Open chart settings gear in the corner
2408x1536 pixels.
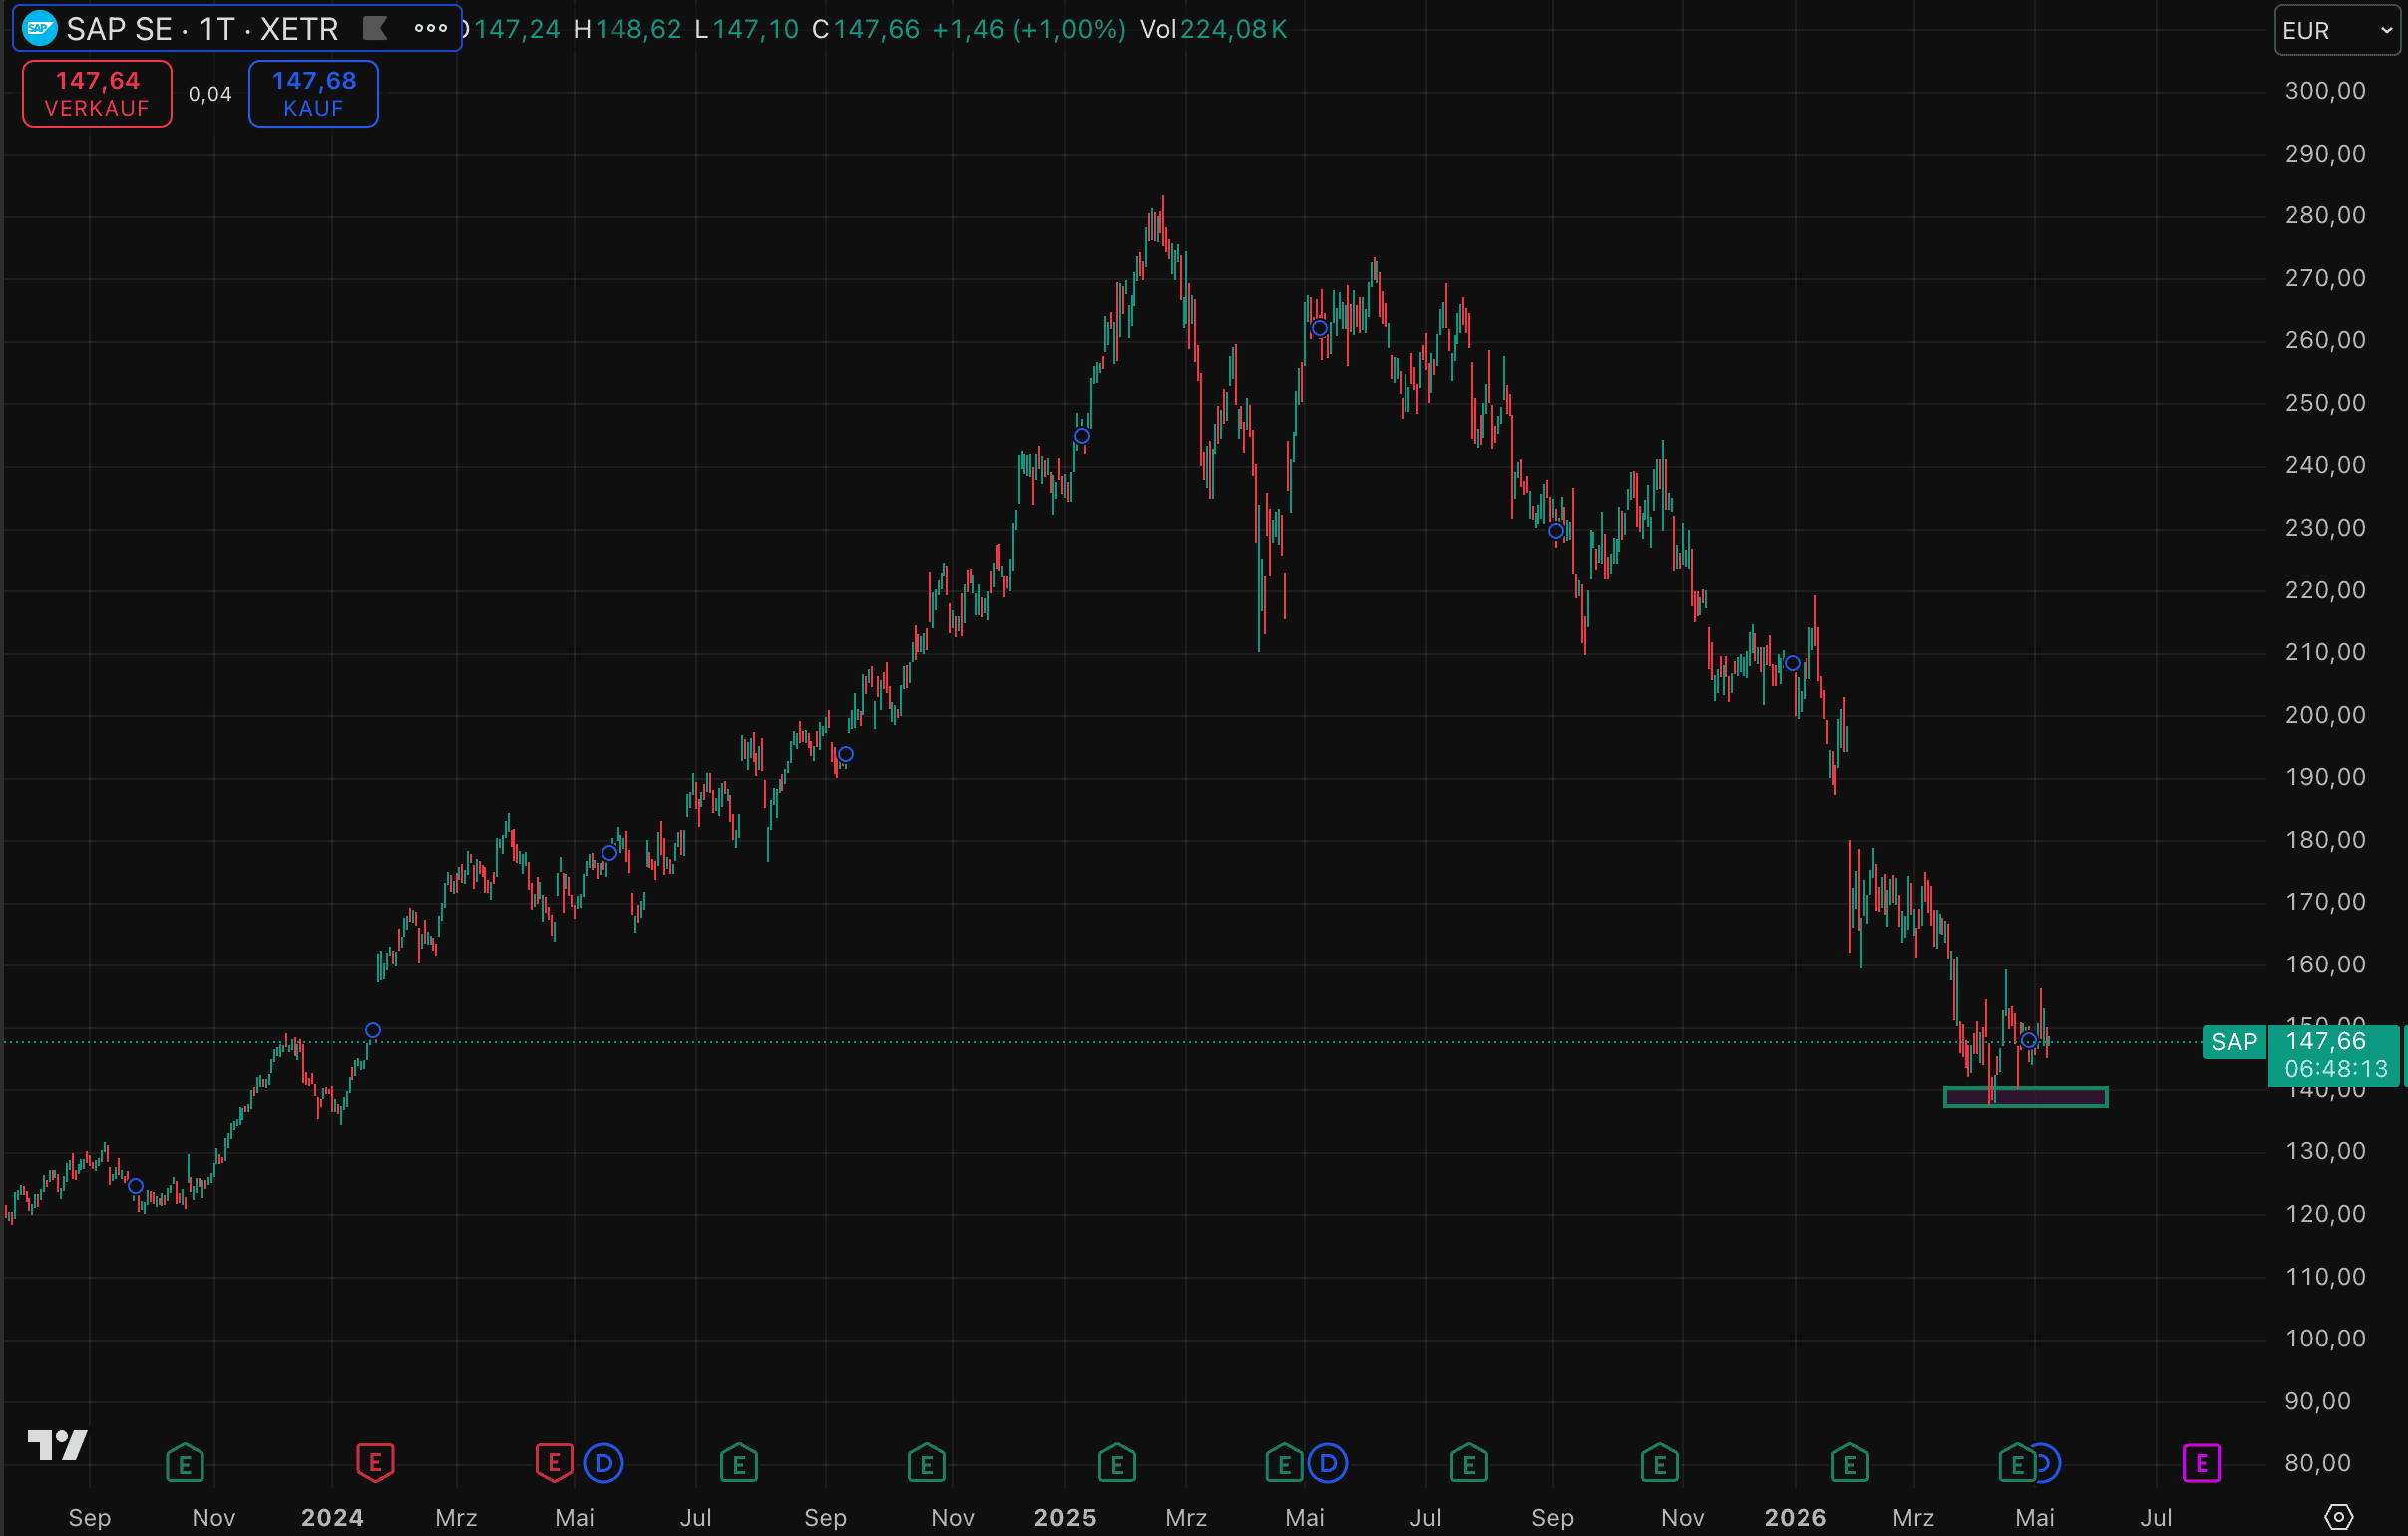2338,1517
